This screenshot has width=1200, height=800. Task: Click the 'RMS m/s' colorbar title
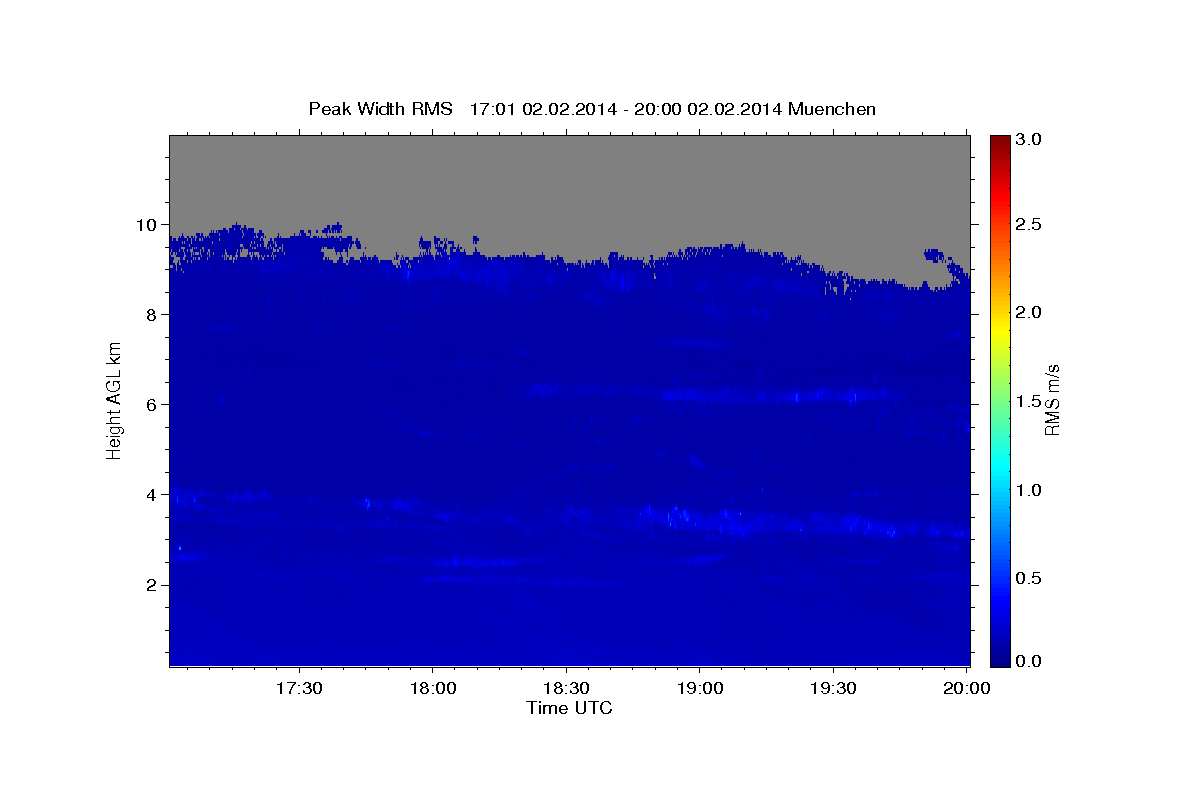click(1052, 400)
